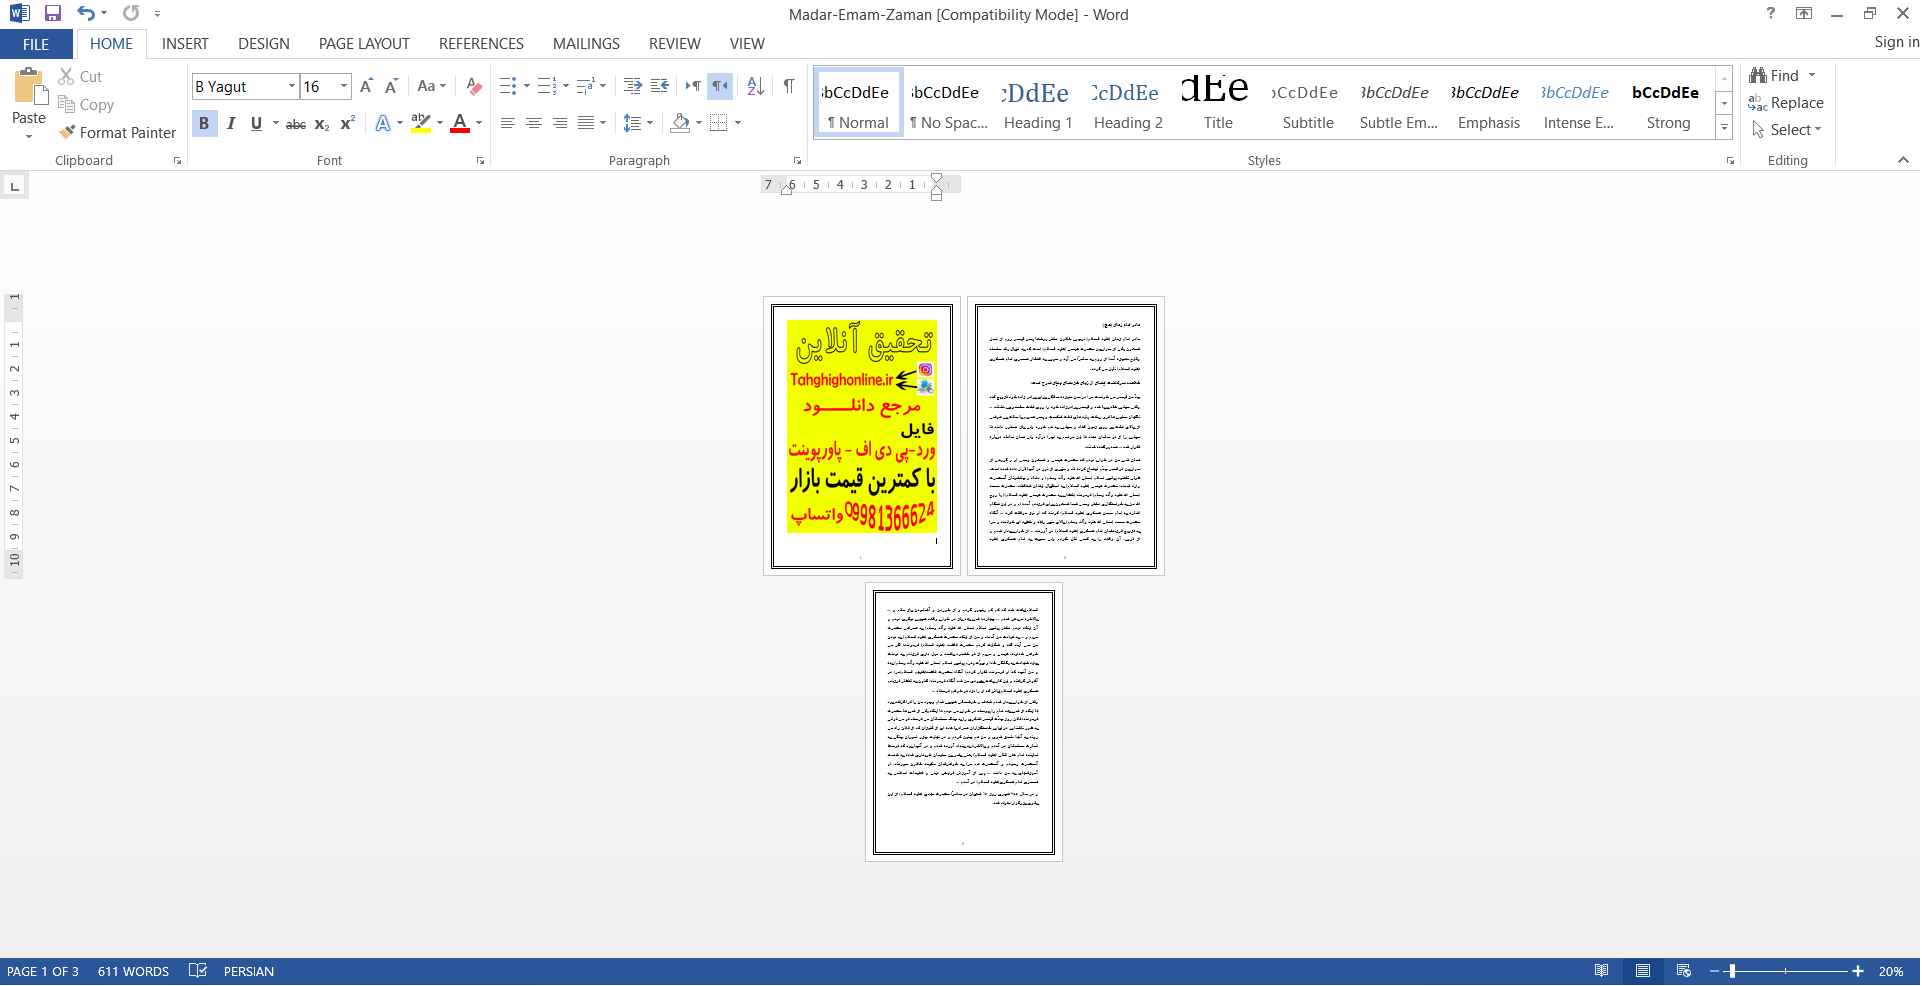This screenshot has width=1922, height=986.
Task: Align text left
Action: 508,124
